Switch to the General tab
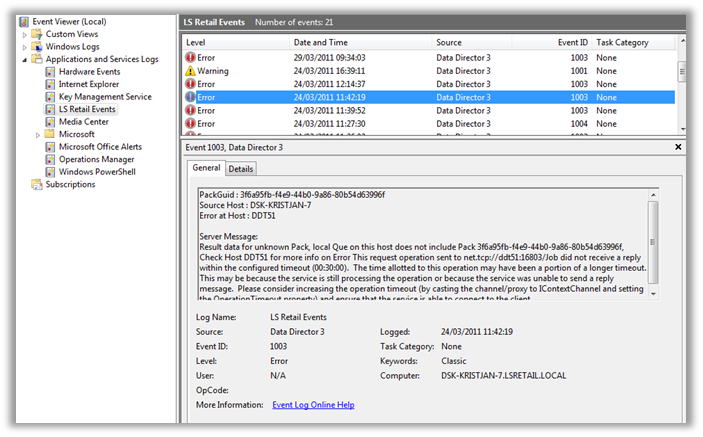 [206, 169]
